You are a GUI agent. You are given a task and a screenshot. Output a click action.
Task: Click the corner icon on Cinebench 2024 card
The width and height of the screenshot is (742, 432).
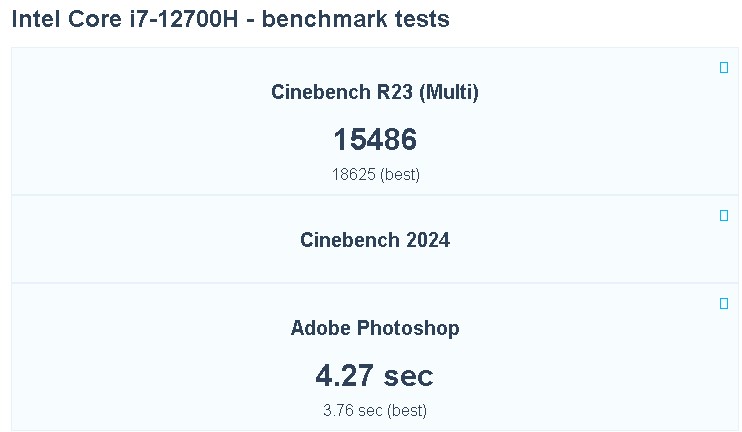724,215
